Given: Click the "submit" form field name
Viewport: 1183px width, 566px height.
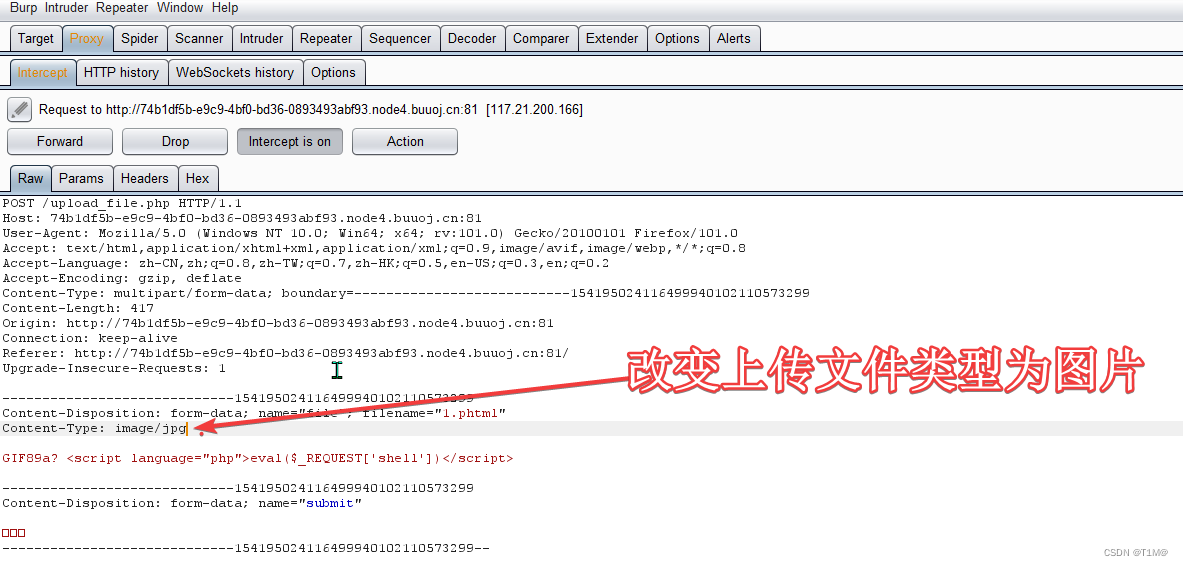Looking at the screenshot, I should (330, 503).
